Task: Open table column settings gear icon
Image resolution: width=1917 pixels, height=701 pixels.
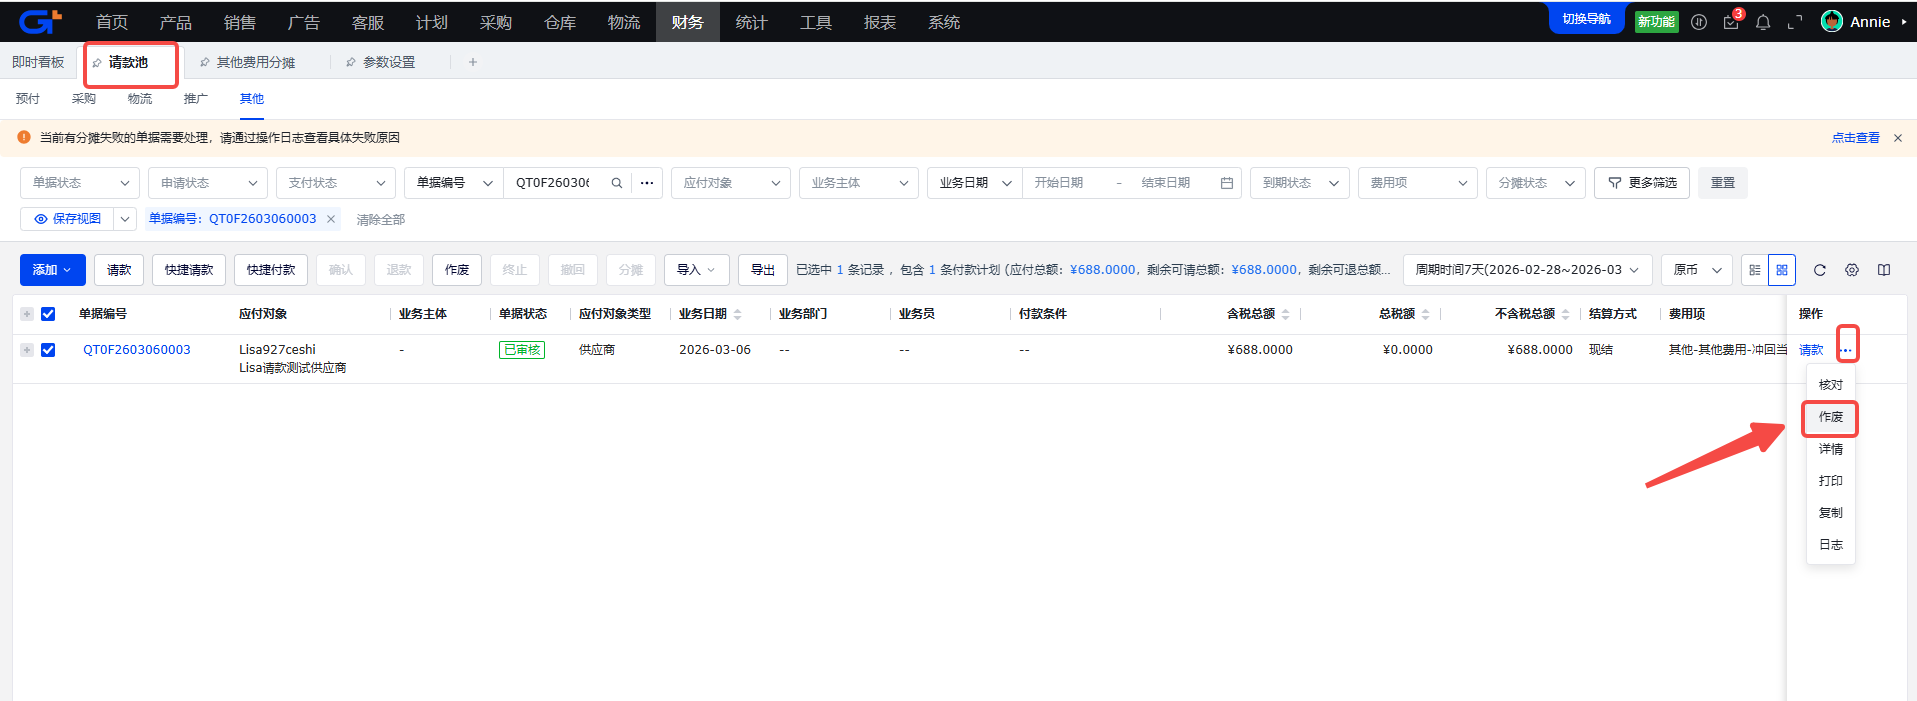Action: click(x=1852, y=270)
